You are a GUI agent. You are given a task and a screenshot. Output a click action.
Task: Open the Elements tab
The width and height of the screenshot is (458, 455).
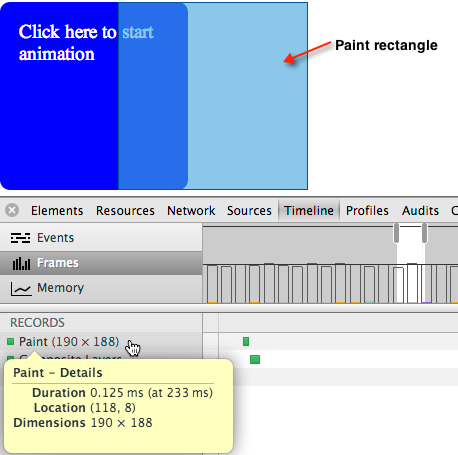coord(57,211)
